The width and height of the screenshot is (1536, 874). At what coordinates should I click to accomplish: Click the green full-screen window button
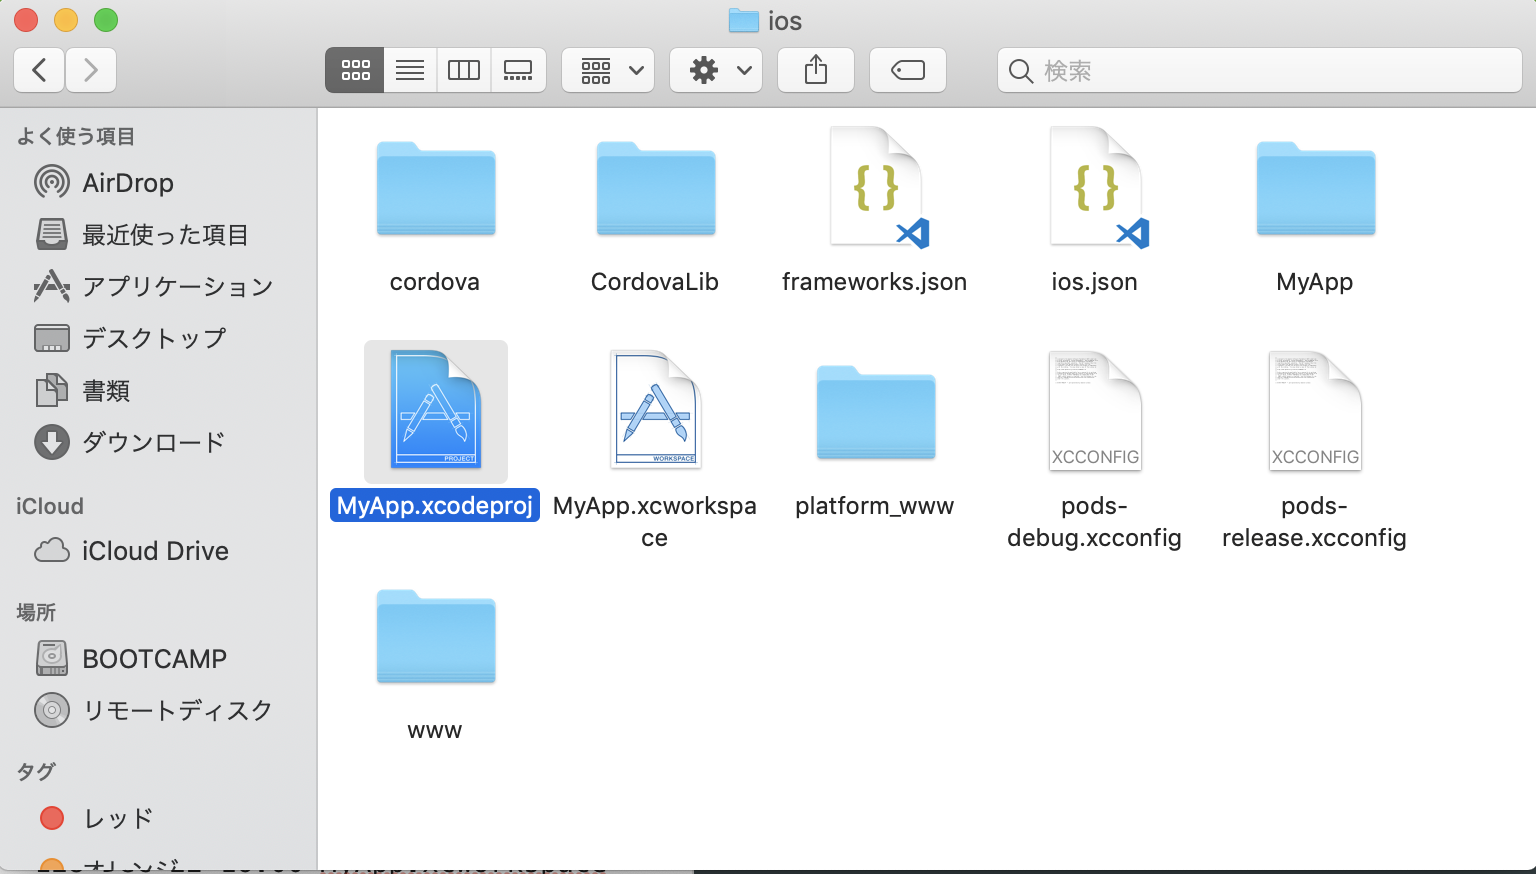[x=106, y=20]
